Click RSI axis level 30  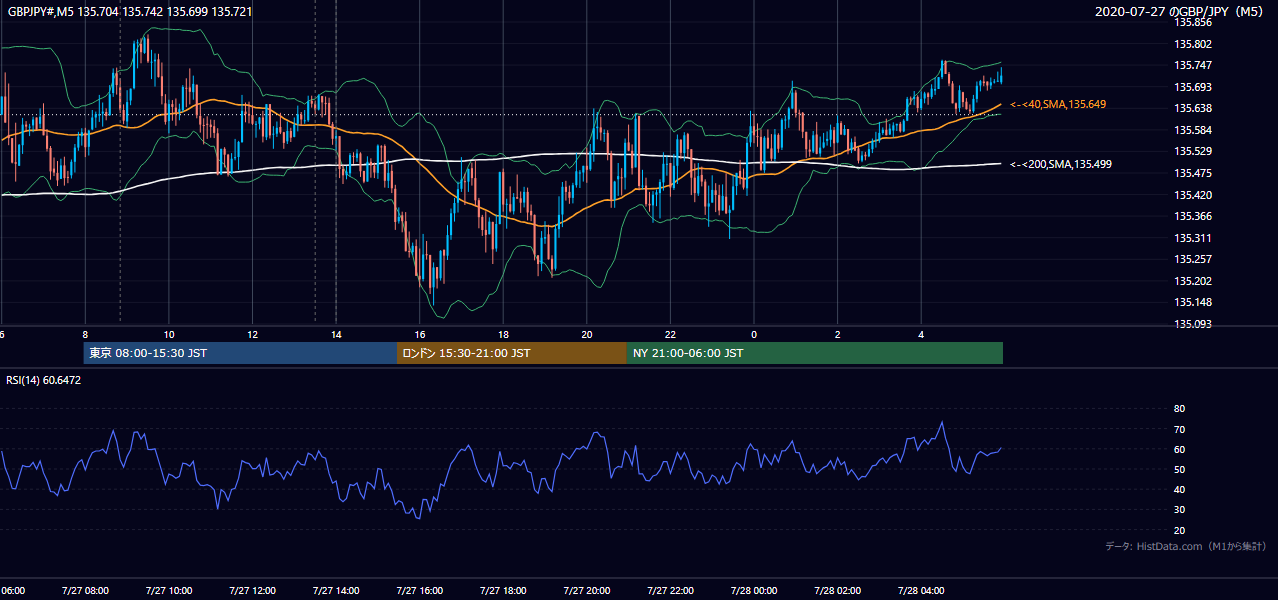(1179, 510)
